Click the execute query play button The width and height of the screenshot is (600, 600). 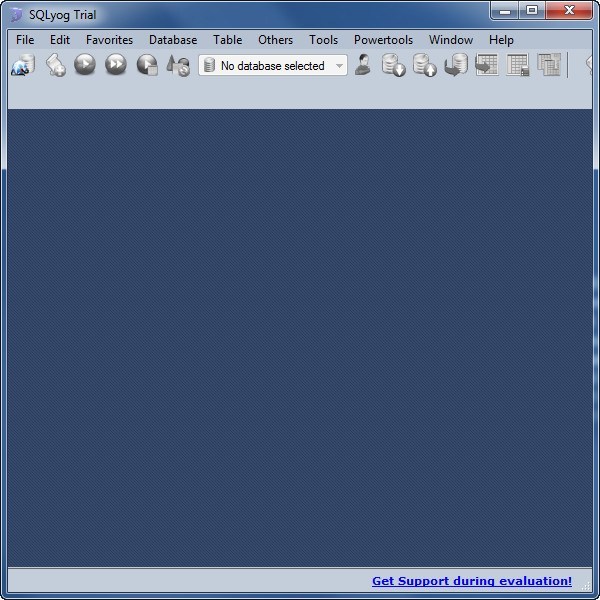coord(85,64)
